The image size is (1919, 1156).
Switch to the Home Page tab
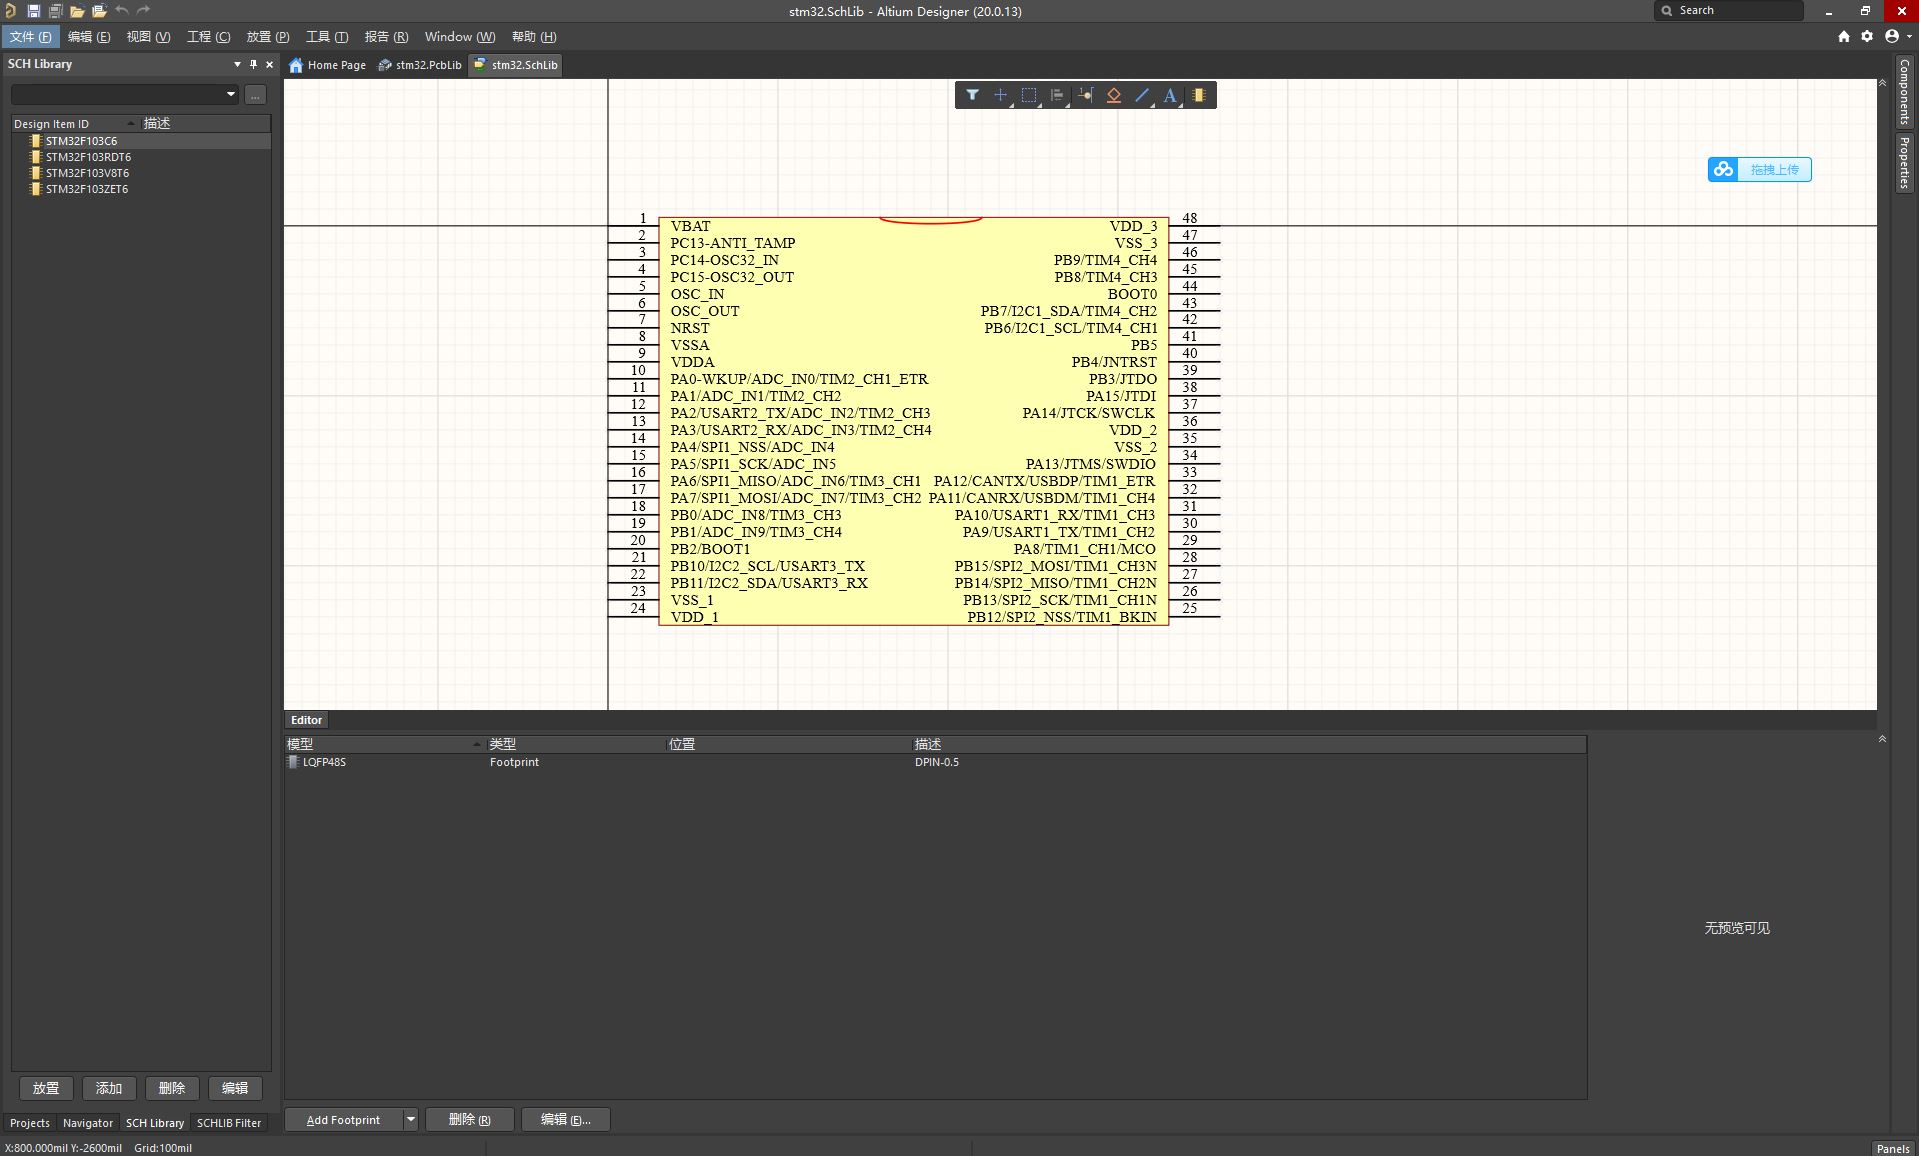coord(327,65)
